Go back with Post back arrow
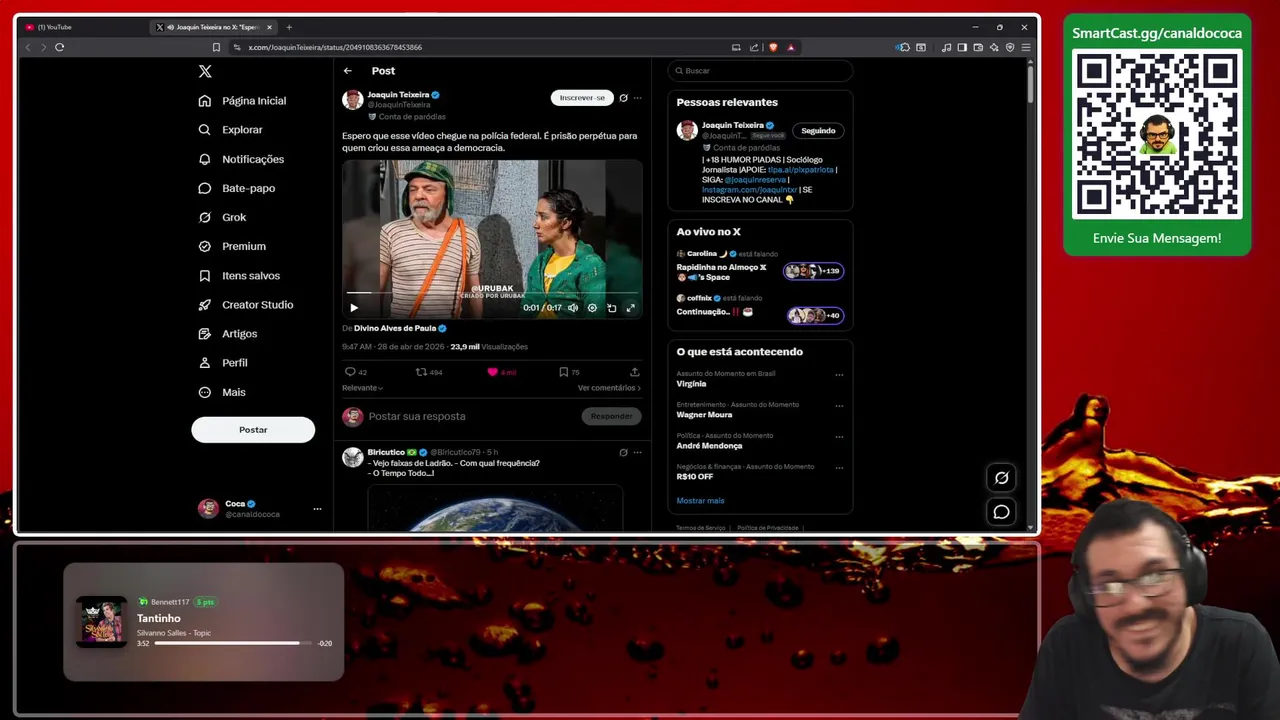 point(347,71)
